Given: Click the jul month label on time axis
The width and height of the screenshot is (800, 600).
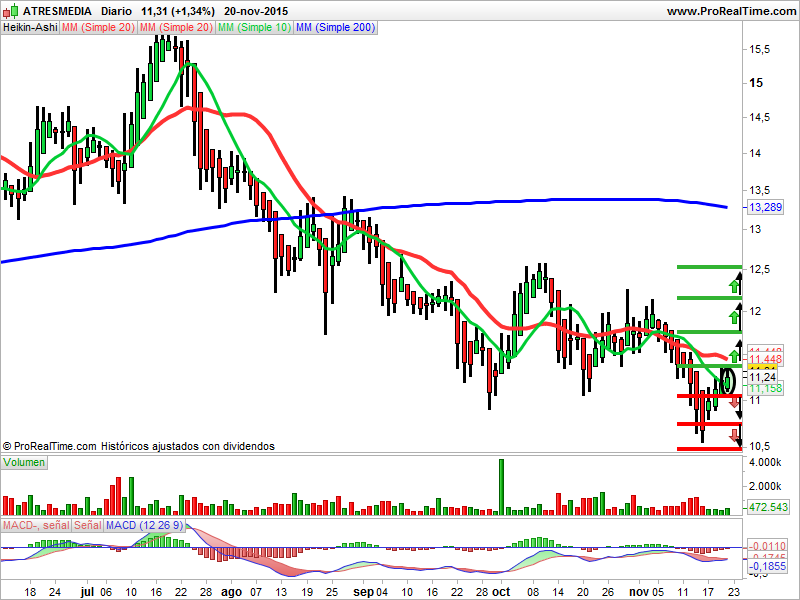Looking at the screenshot, I should click(x=87, y=592).
